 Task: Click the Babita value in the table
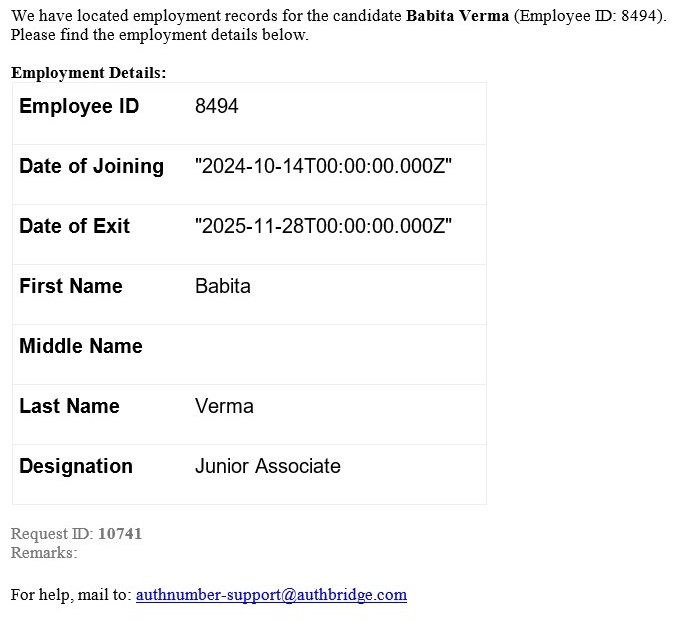223,287
